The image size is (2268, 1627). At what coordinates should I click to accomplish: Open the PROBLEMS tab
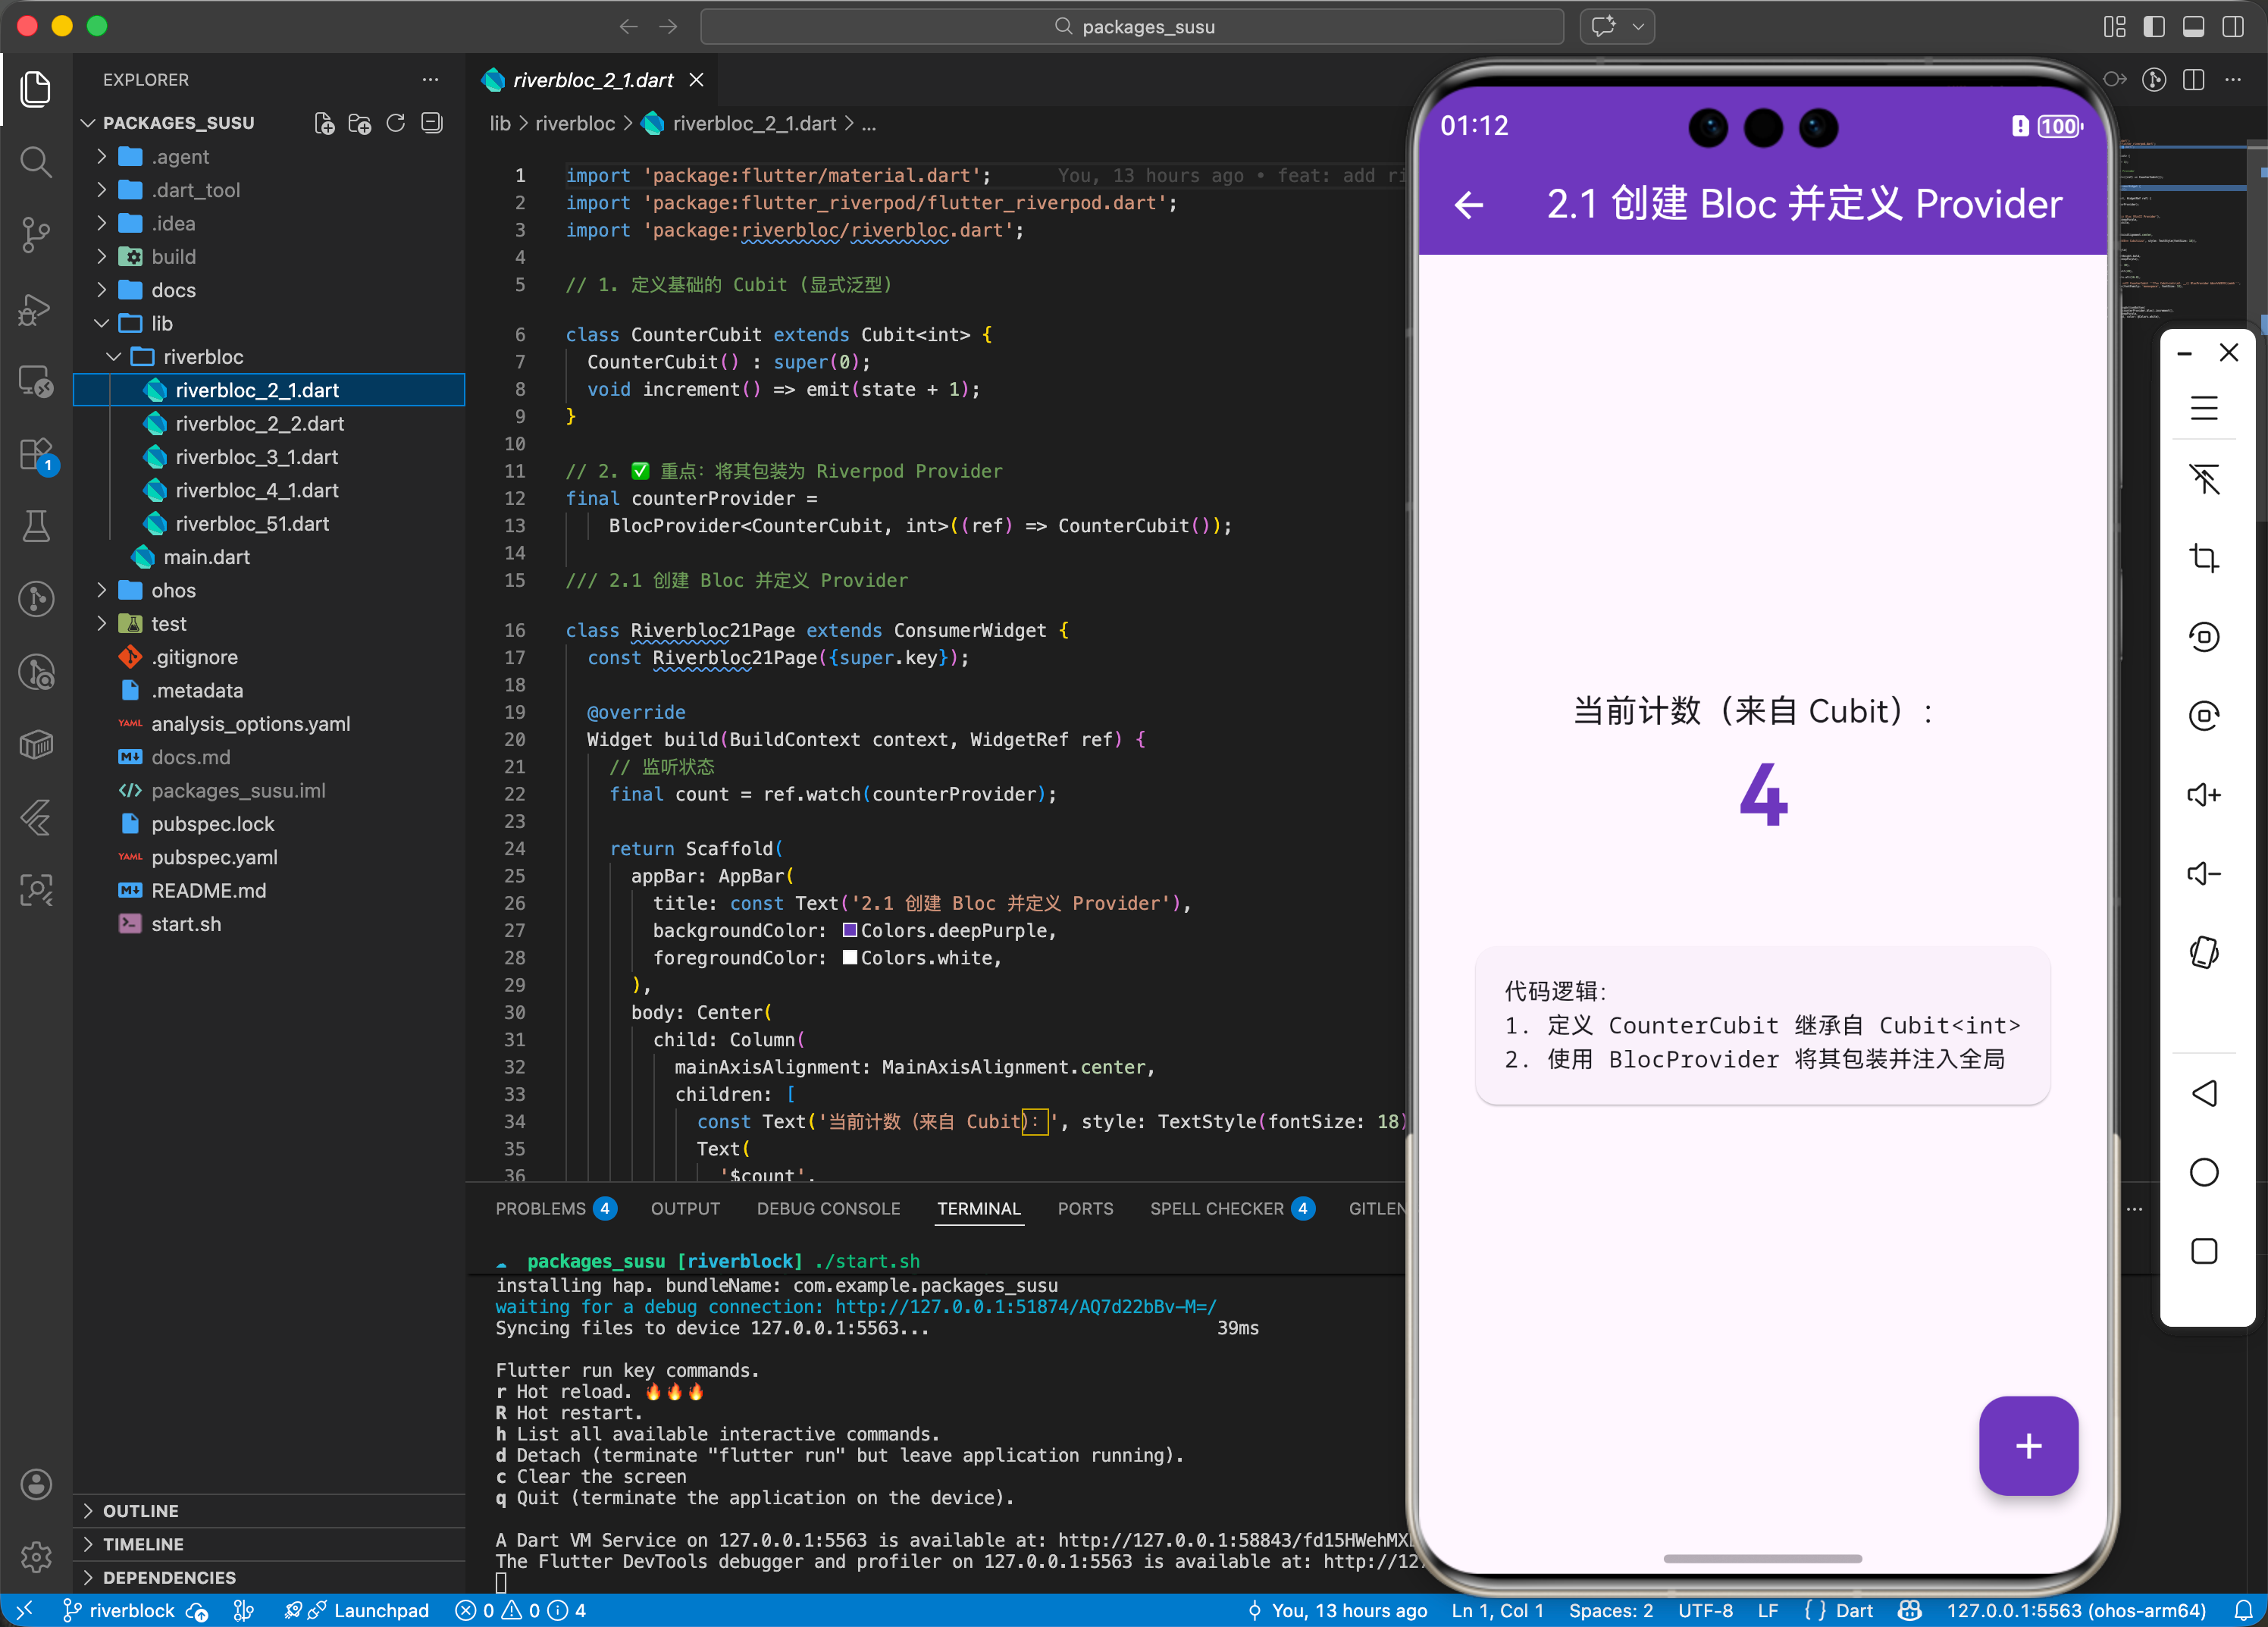pos(541,1208)
